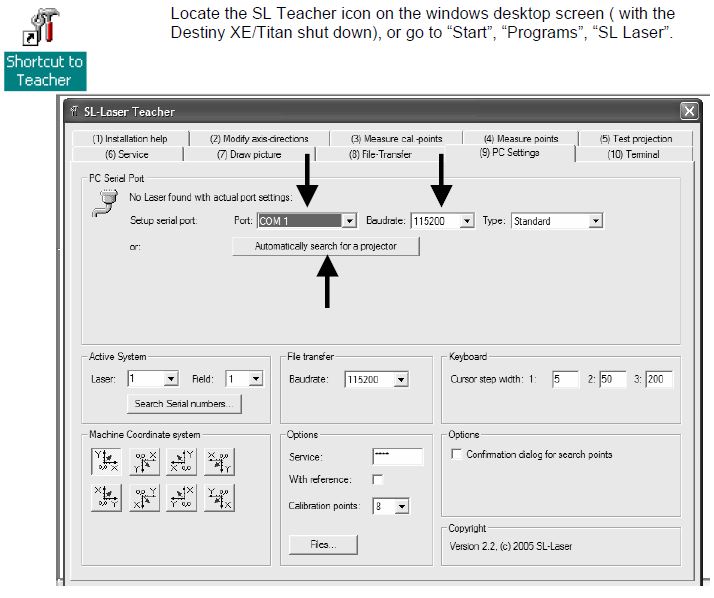The height and width of the screenshot is (598, 714).
Task: Click Automatically search for a projector
Action: pyautogui.click(x=325, y=246)
